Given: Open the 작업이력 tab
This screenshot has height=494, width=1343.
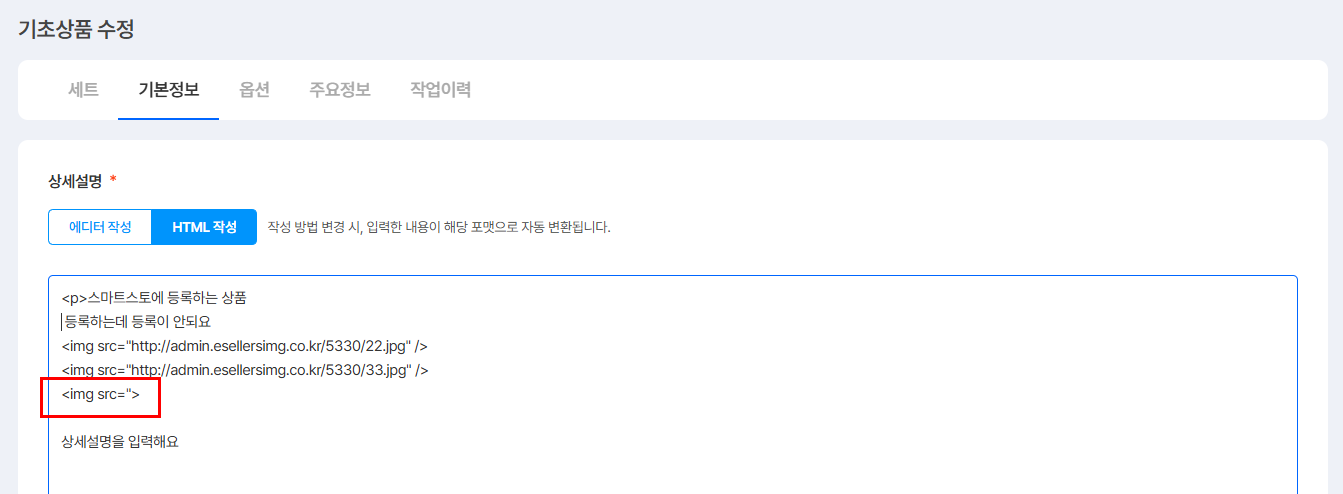Looking at the screenshot, I should point(440,90).
